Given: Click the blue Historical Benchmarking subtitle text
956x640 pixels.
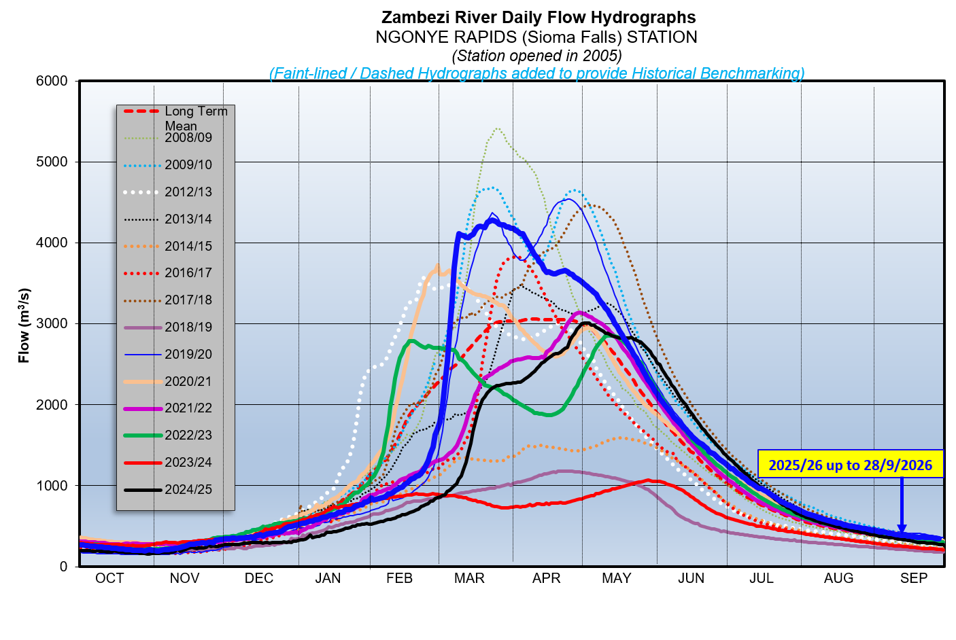Looking at the screenshot, I should click(537, 73).
